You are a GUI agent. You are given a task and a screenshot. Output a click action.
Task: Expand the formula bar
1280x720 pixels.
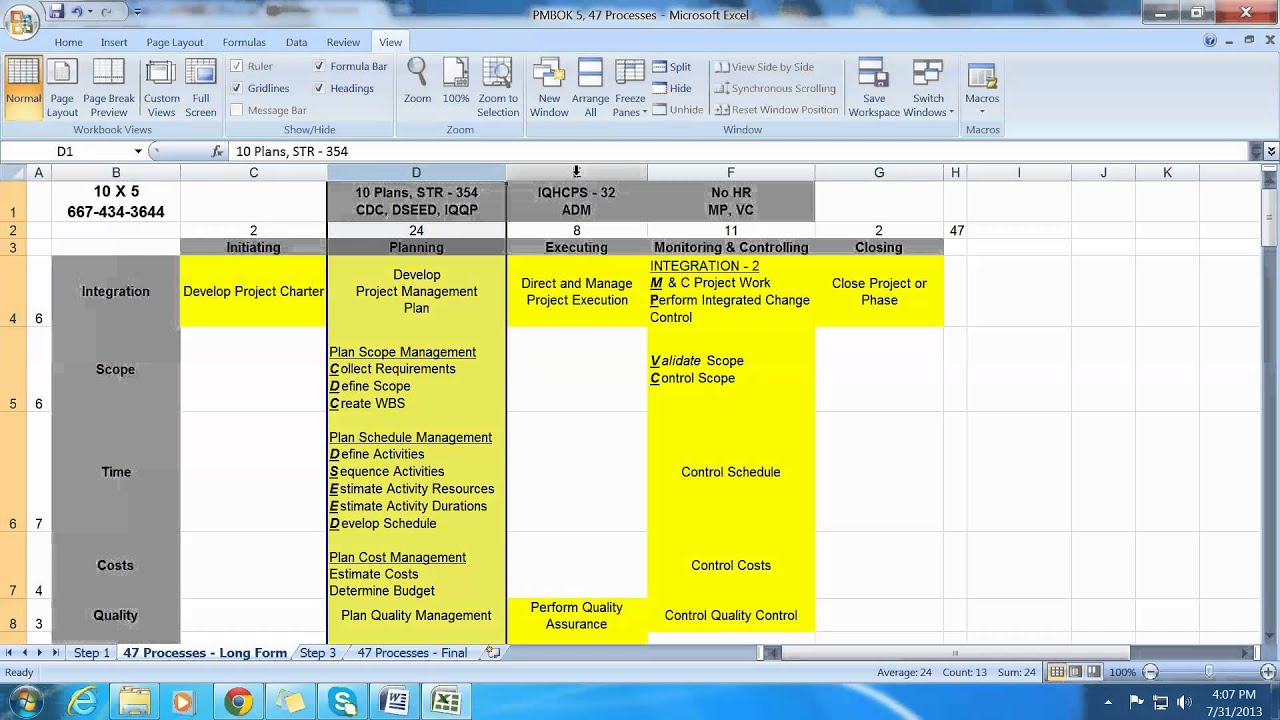tap(1271, 151)
